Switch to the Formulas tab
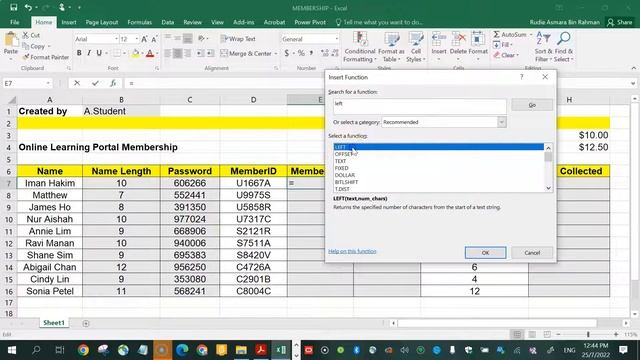Screen dimensions: 640x360 tap(139, 22)
